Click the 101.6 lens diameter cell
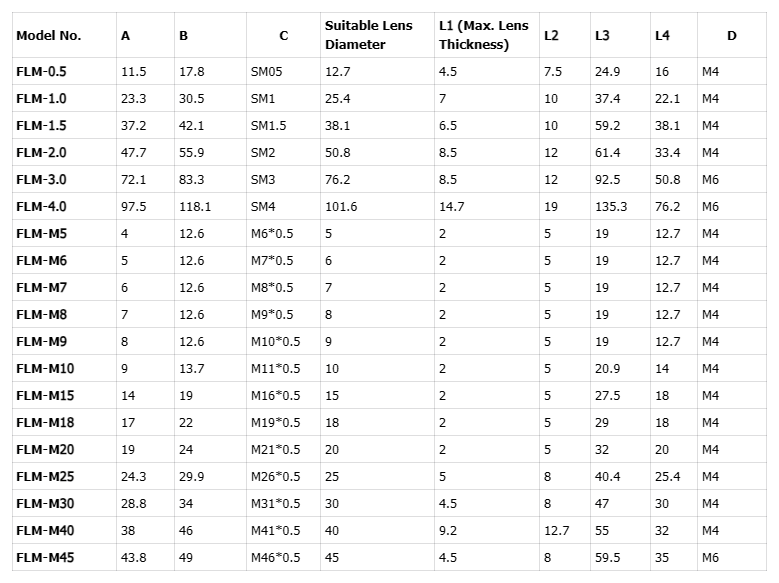The image size is (779, 583). [x=341, y=207]
